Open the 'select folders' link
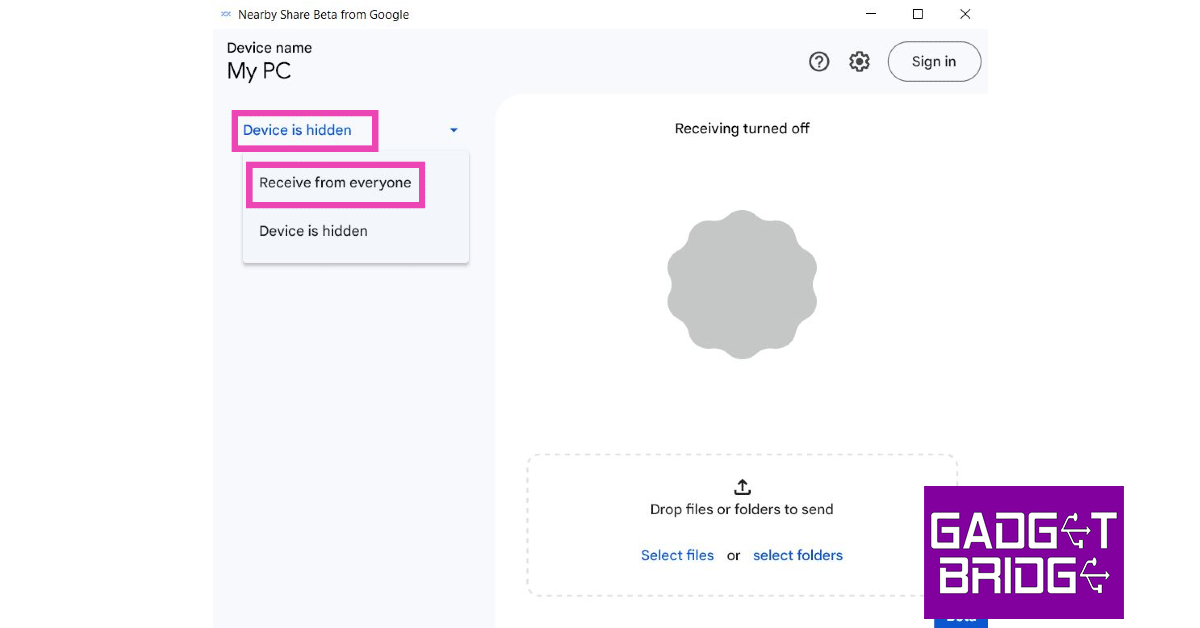This screenshot has height=628, width=1200. pos(798,556)
